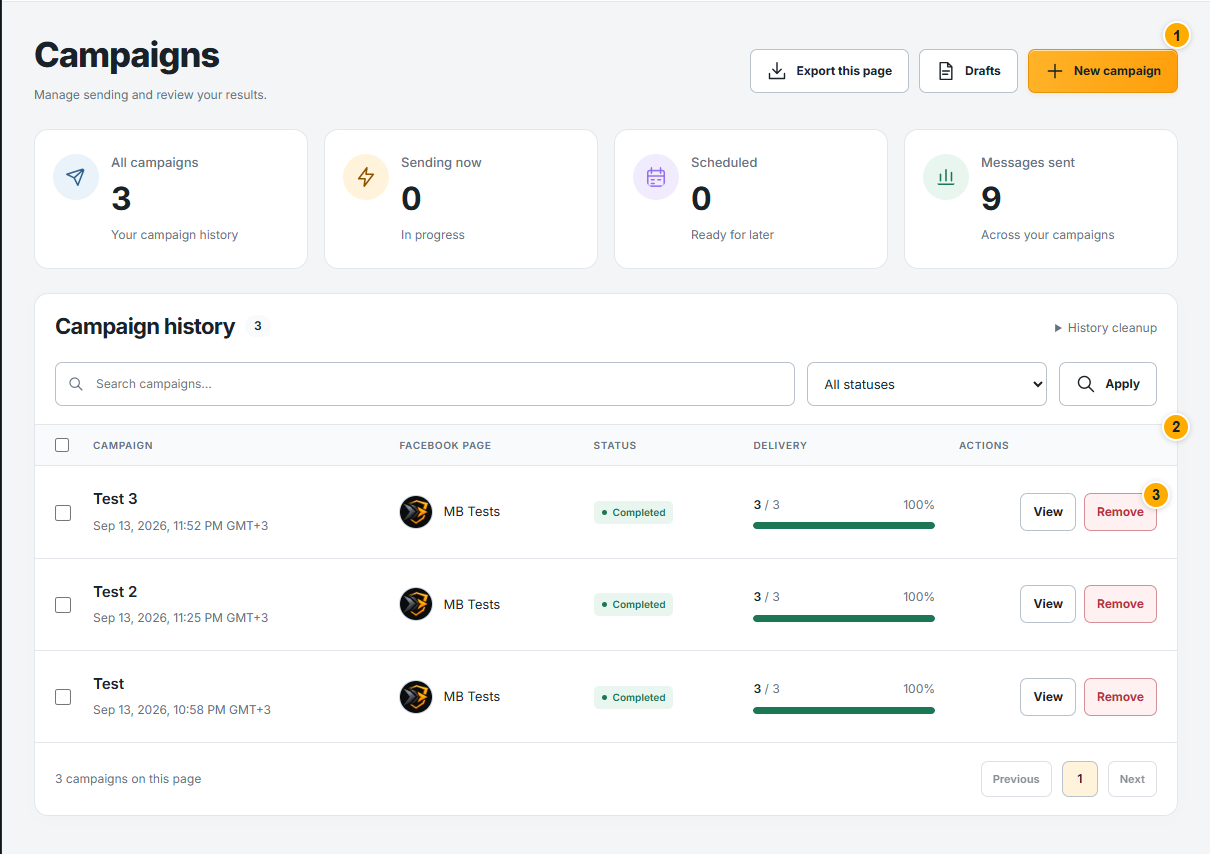Viewport: 1210px width, 854px height.
Task: View the campaign sent at 10:58 PM
Action: pyautogui.click(x=1048, y=697)
